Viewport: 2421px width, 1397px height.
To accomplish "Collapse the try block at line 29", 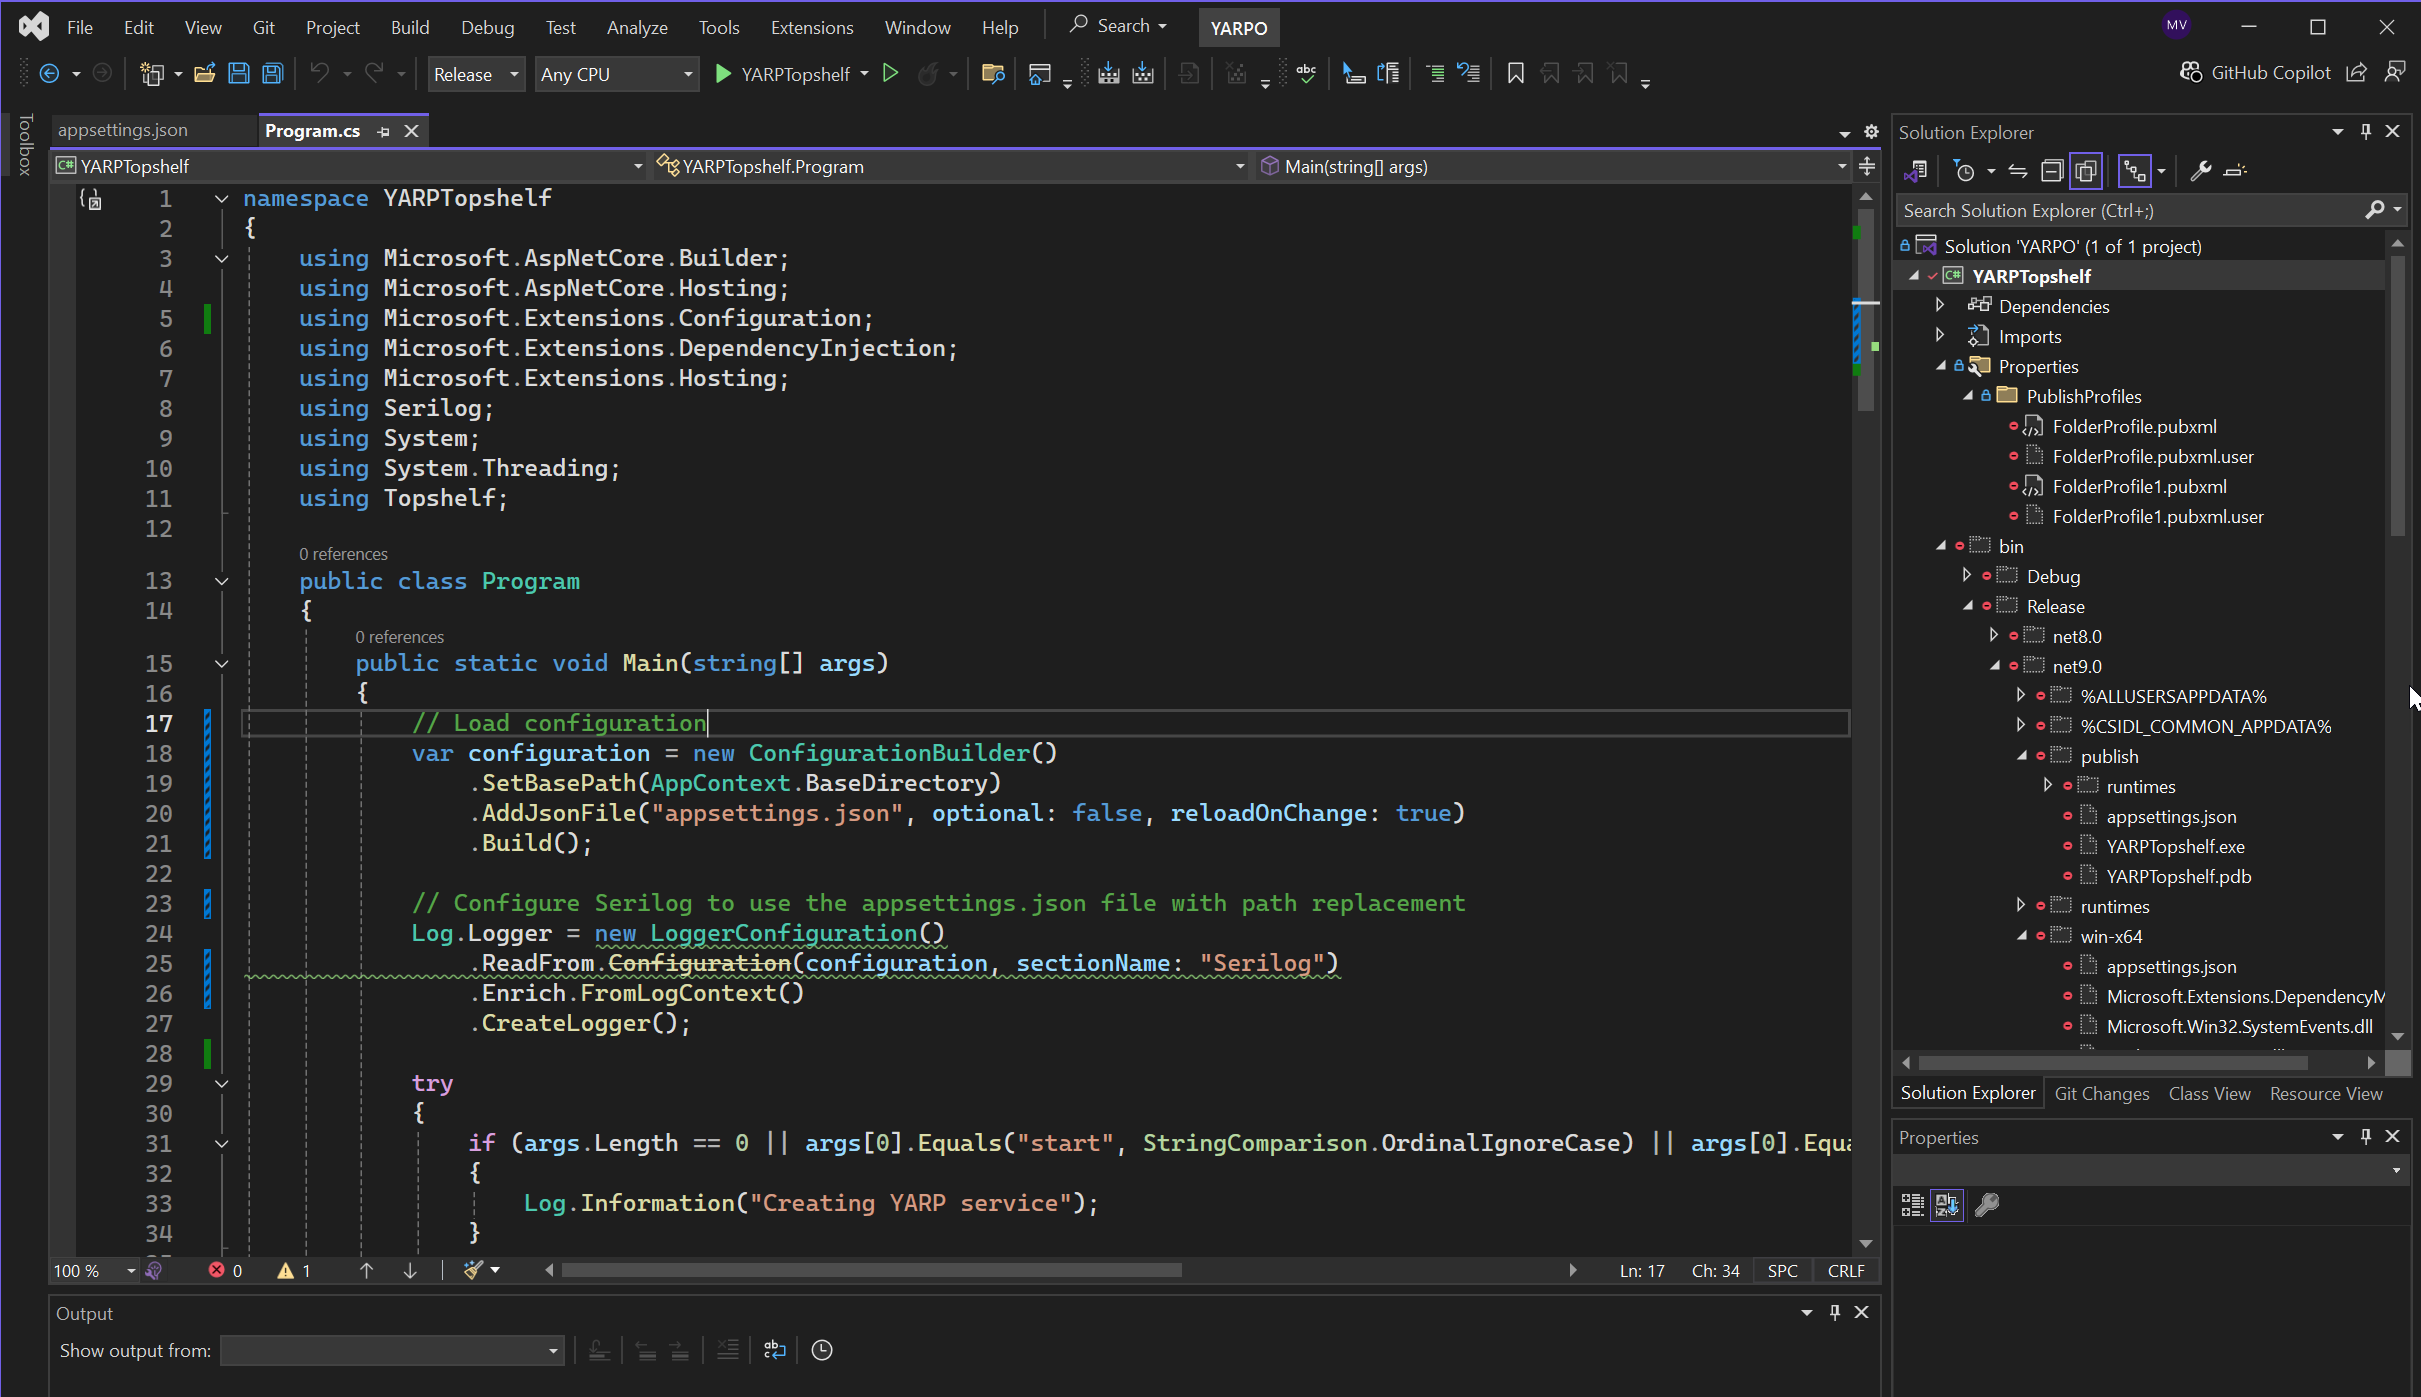I will pyautogui.click(x=222, y=1083).
